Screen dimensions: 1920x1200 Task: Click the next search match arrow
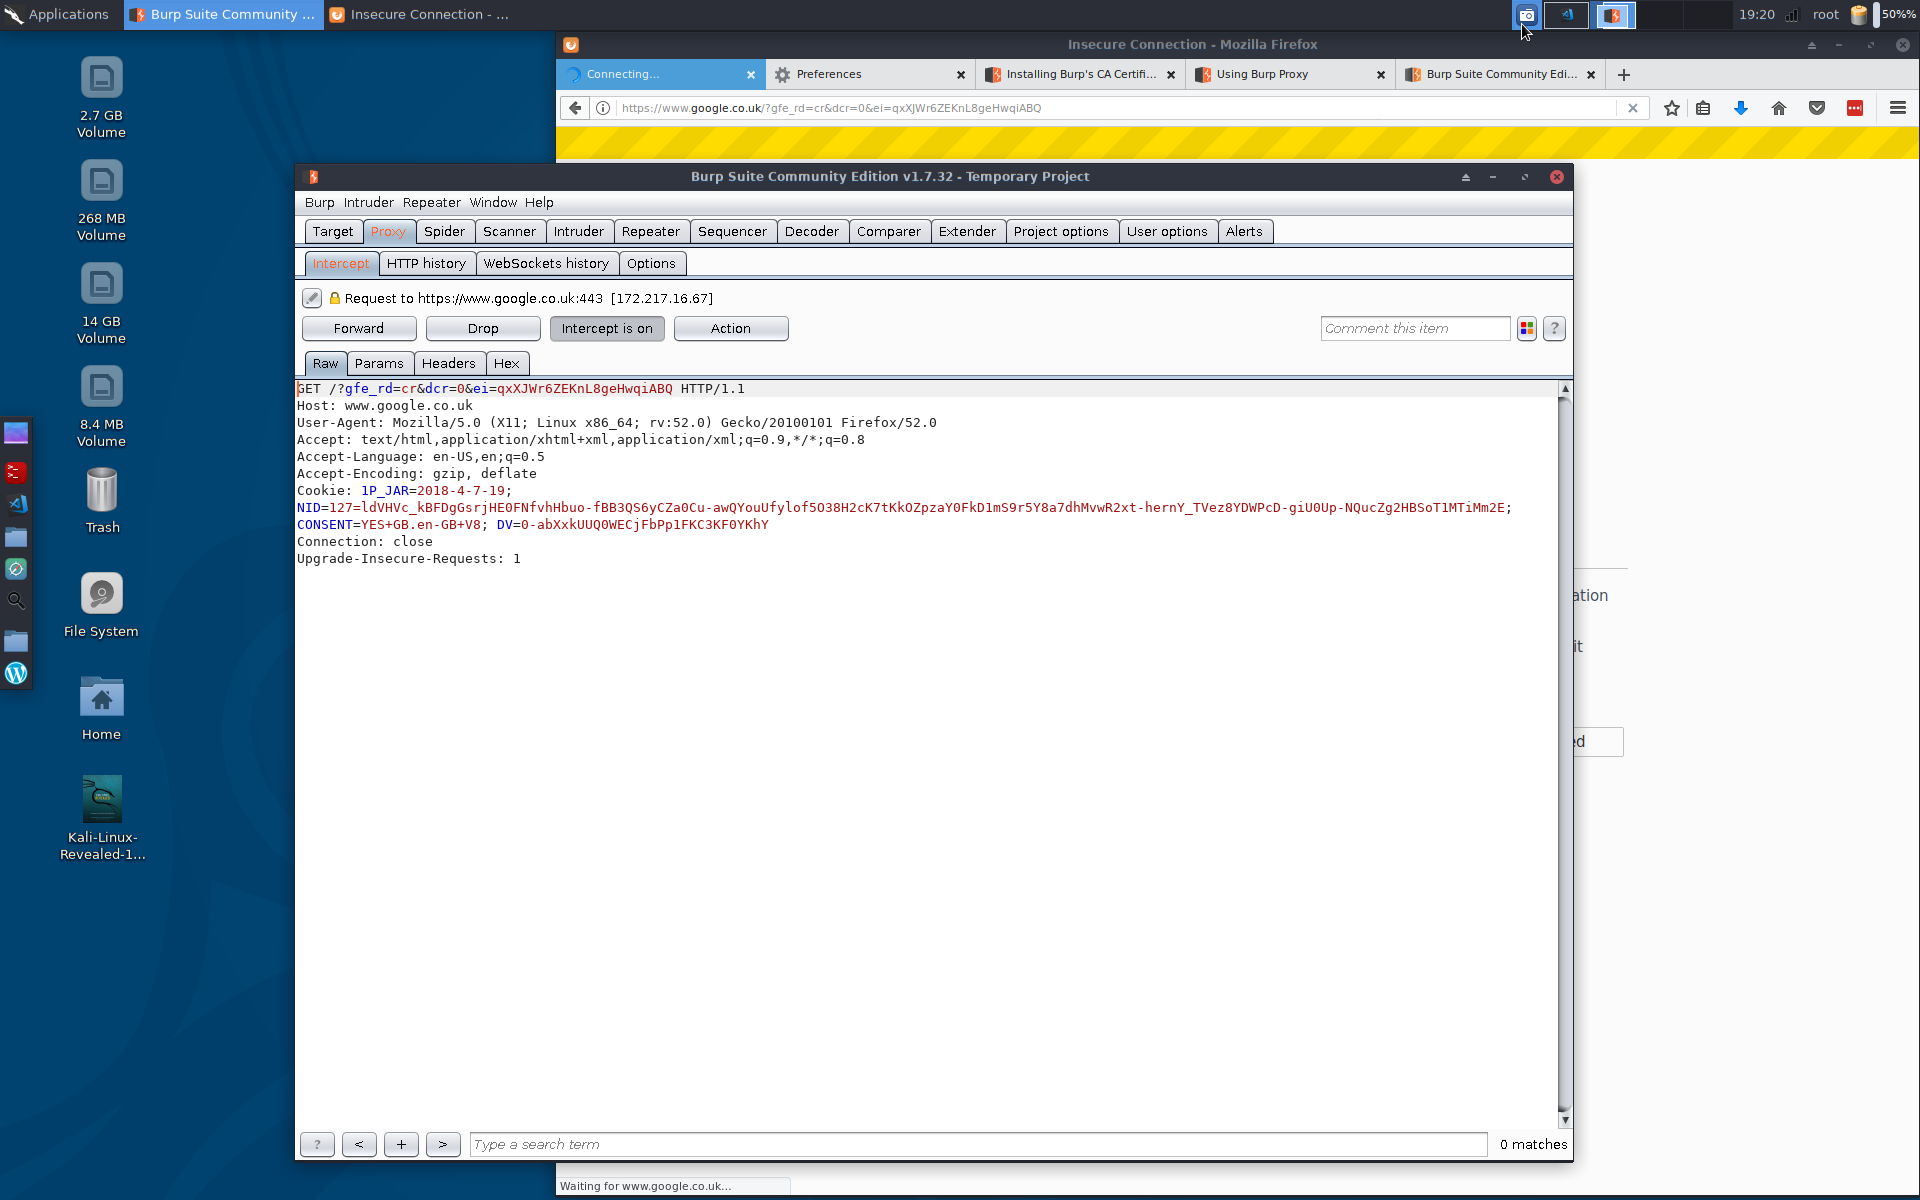coord(443,1144)
